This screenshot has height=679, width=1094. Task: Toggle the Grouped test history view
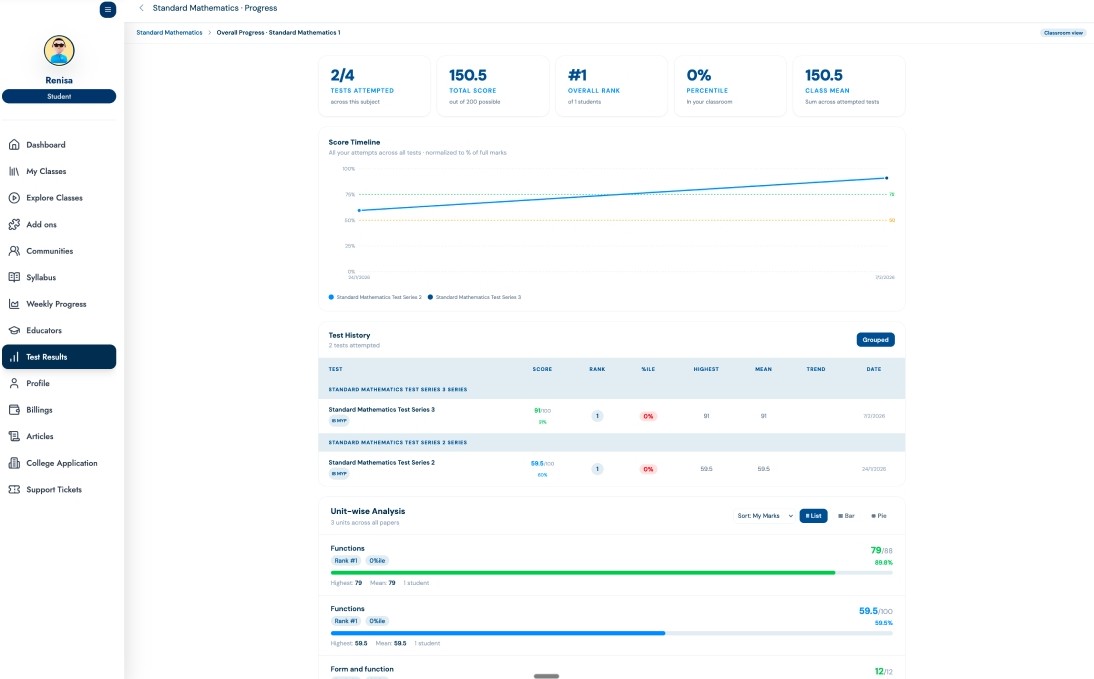point(875,340)
